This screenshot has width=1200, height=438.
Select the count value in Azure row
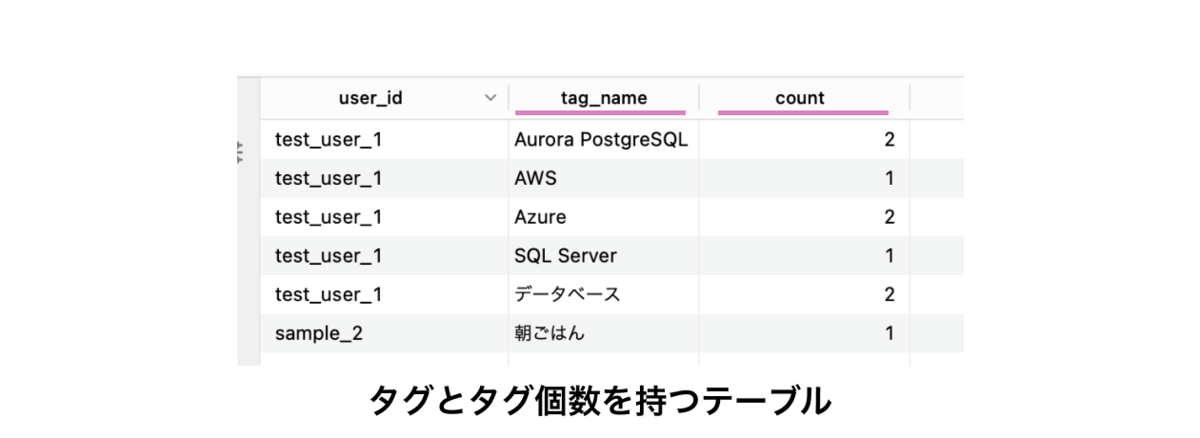coord(804,217)
